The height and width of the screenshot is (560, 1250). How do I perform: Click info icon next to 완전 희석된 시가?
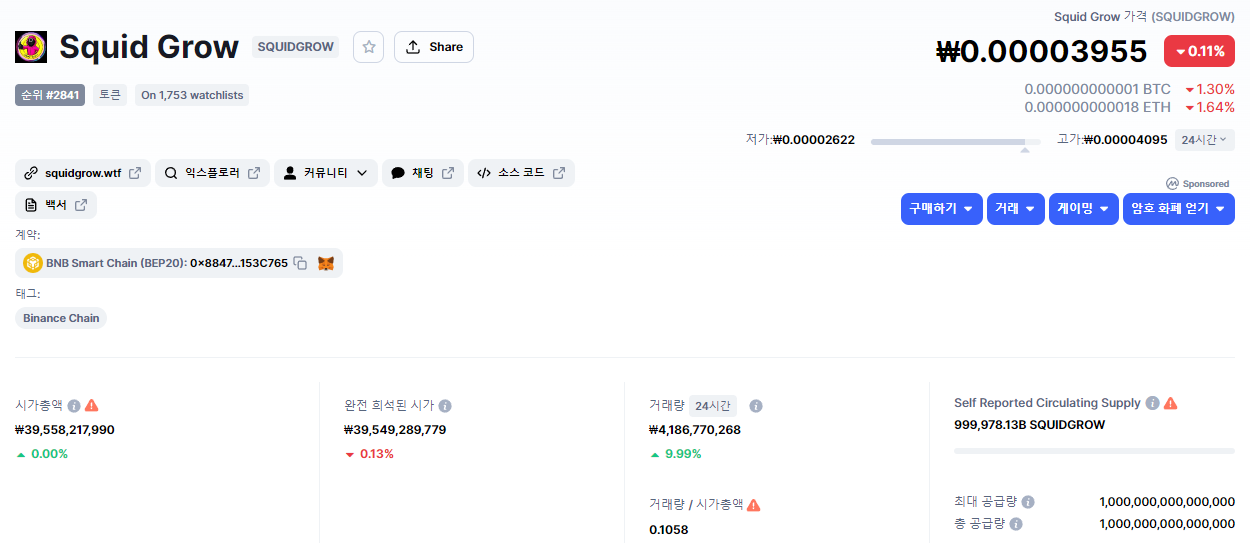445,406
